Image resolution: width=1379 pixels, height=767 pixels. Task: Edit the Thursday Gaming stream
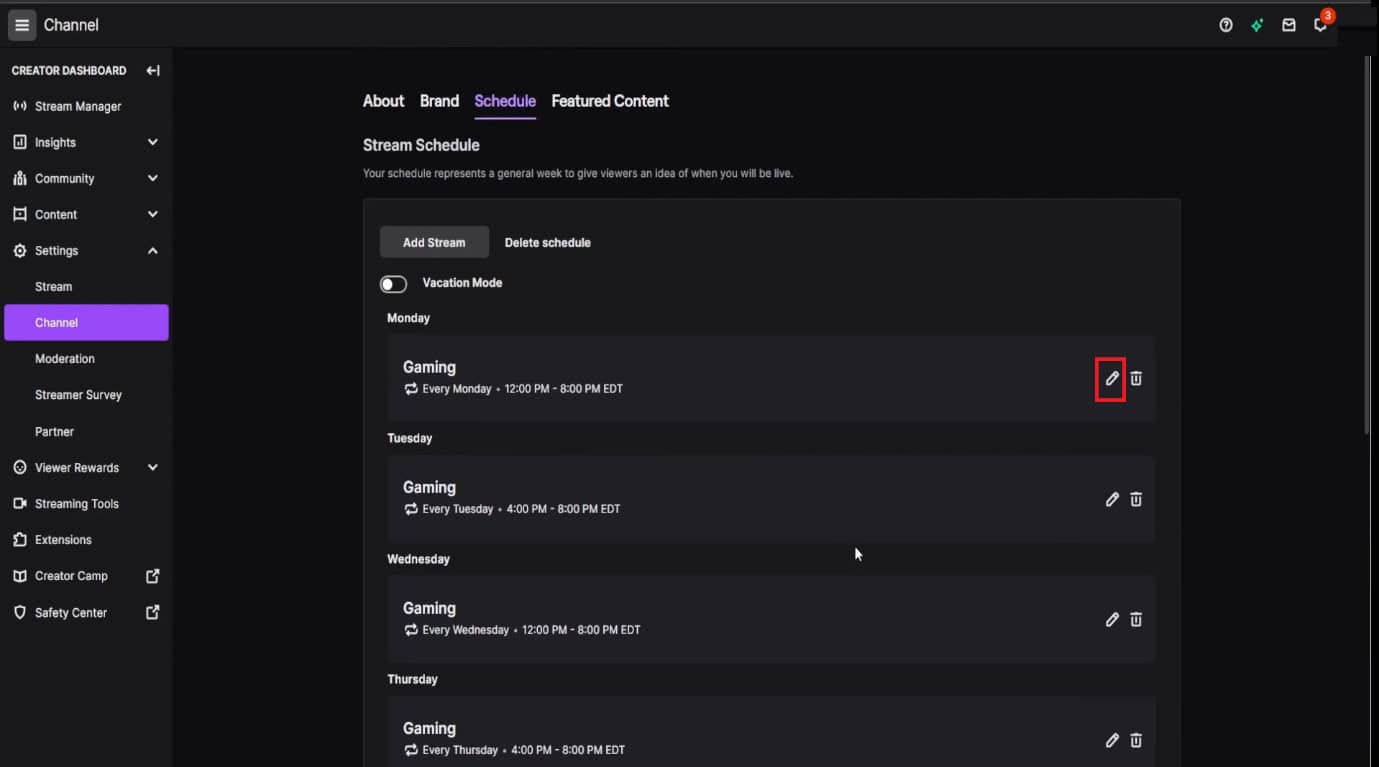(1112, 741)
